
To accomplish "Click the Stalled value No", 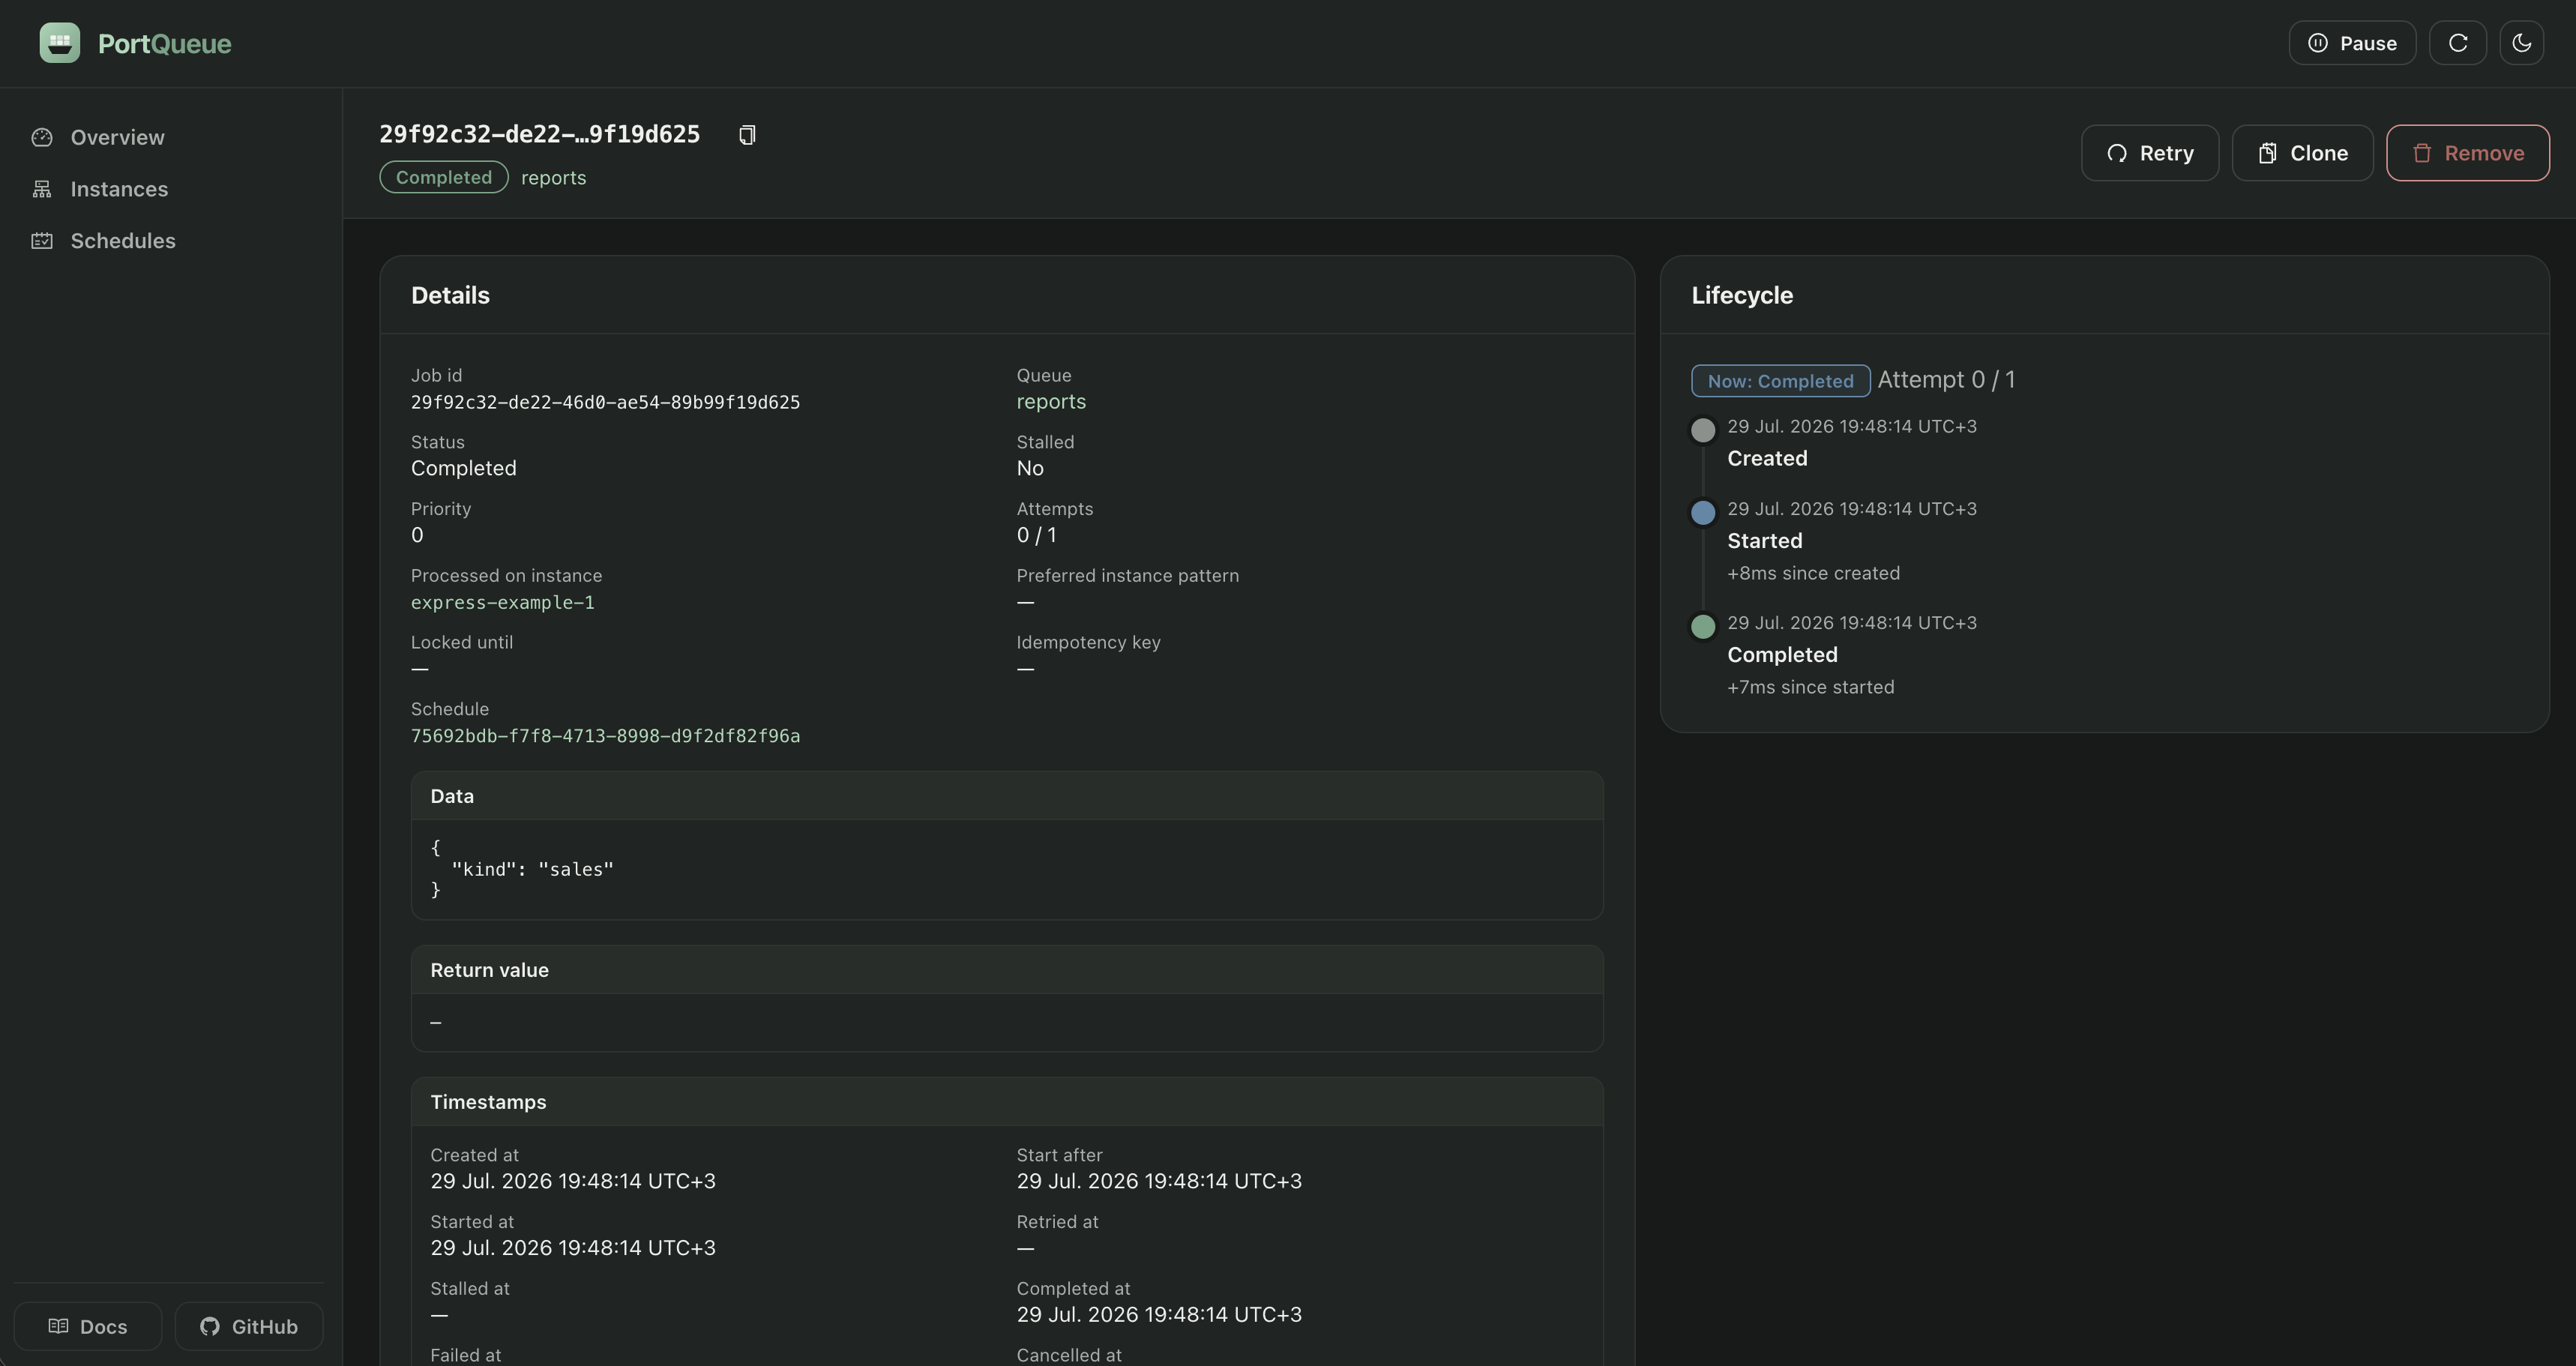I will (1030, 468).
